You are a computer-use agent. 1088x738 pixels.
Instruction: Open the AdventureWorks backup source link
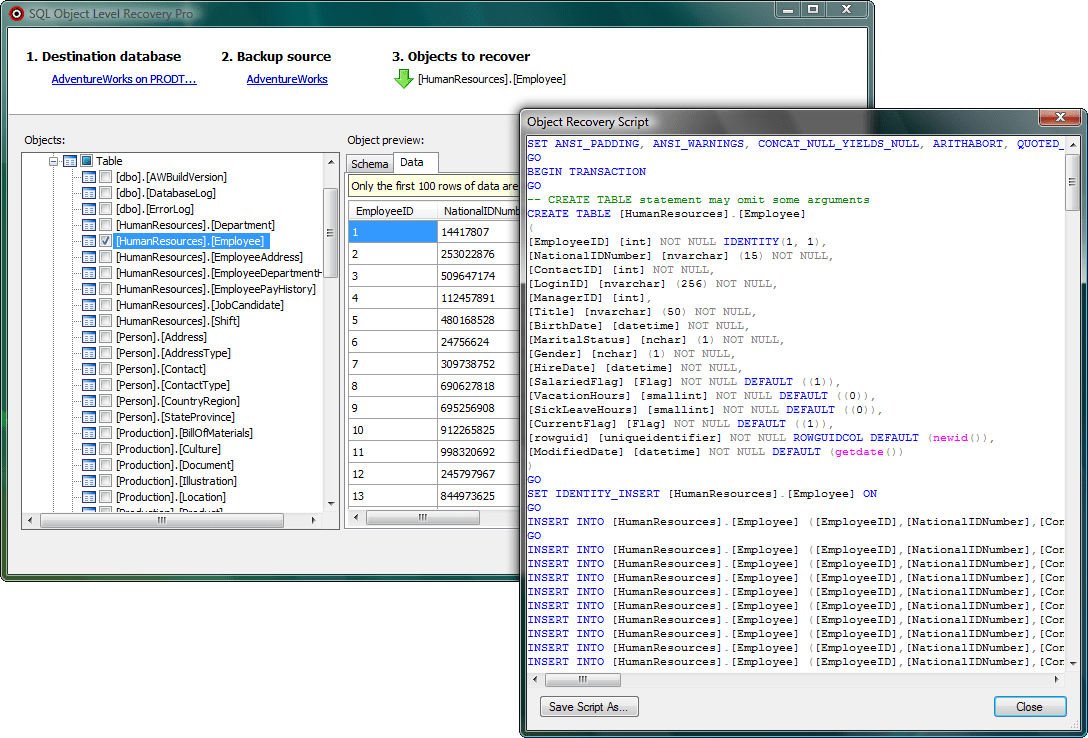click(x=287, y=78)
